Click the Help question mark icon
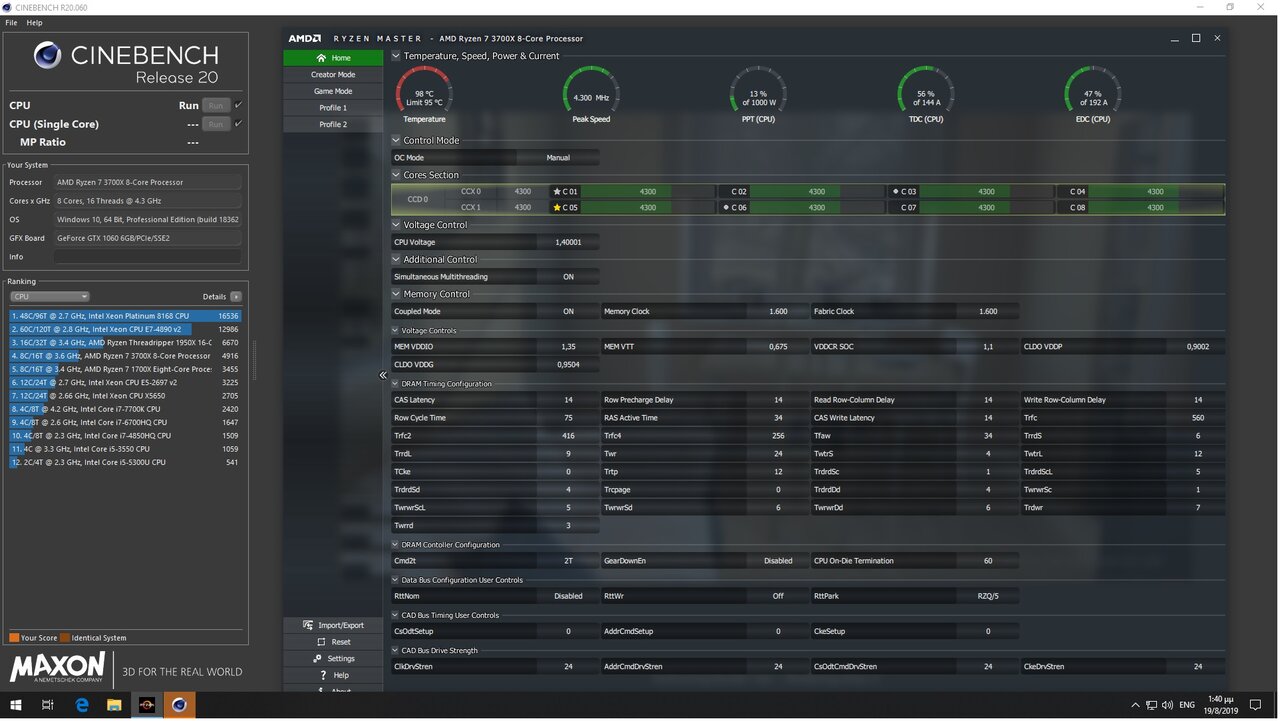This screenshot has height=721, width=1280. tap(322, 675)
